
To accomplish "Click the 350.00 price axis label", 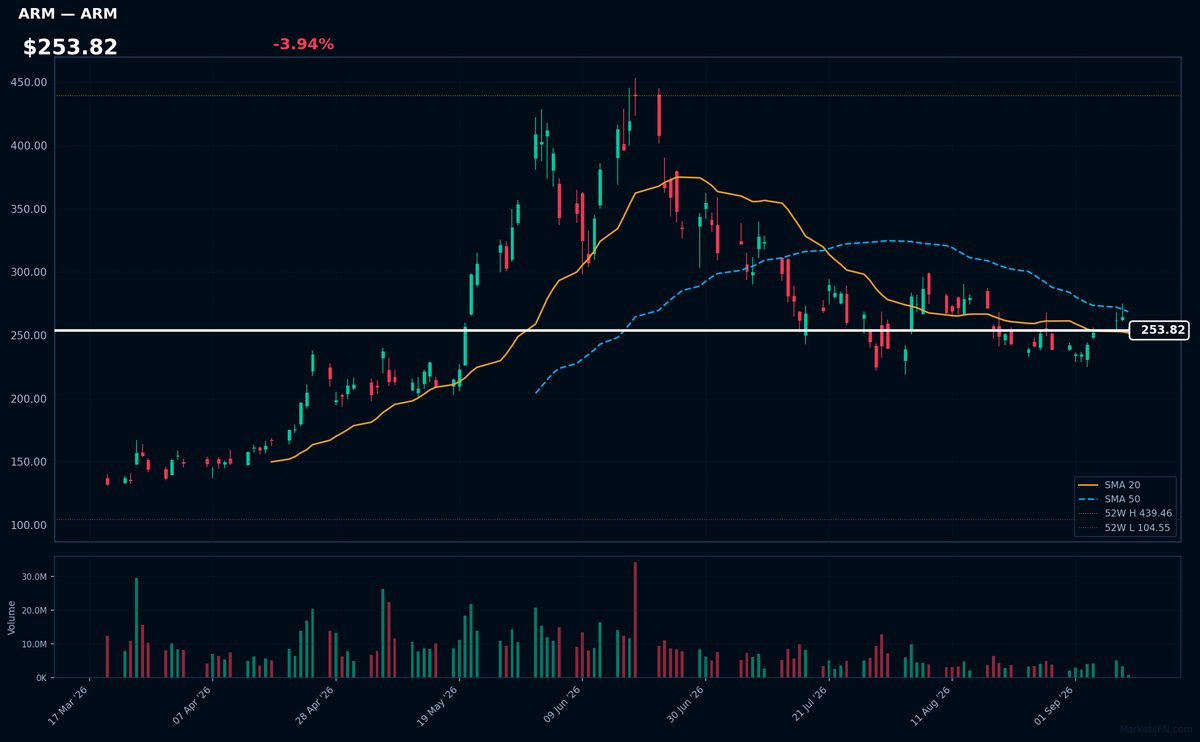I will click(x=29, y=209).
